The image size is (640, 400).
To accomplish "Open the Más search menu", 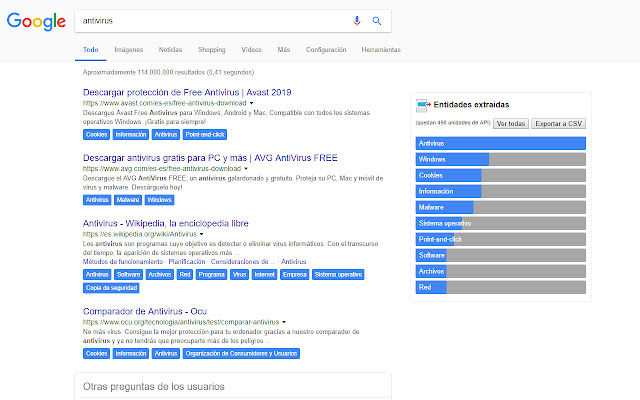I will click(x=284, y=49).
